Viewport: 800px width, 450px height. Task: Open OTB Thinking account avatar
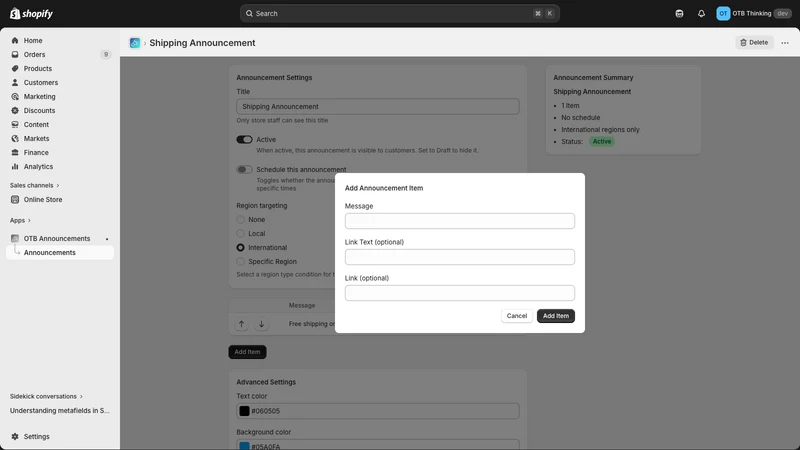tap(723, 14)
